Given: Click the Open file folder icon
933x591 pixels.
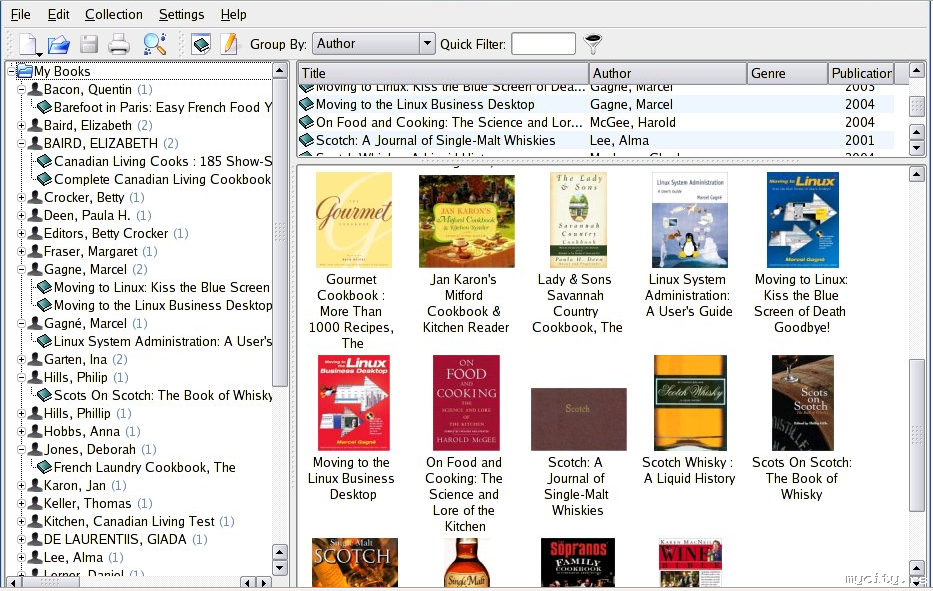Looking at the screenshot, I should (59, 44).
